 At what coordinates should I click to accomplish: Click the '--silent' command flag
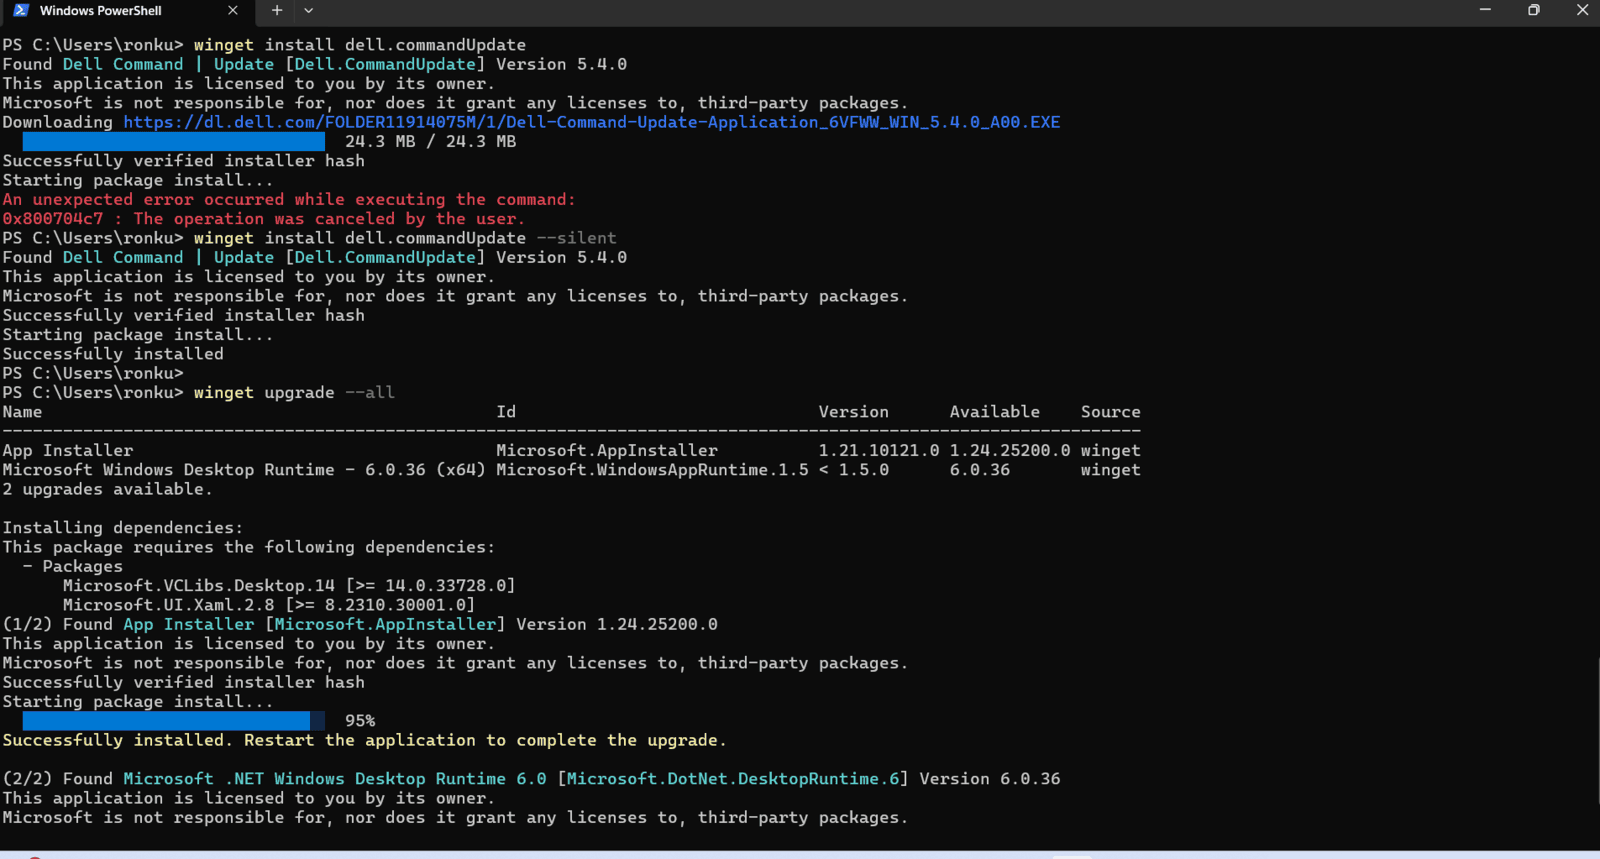click(576, 238)
